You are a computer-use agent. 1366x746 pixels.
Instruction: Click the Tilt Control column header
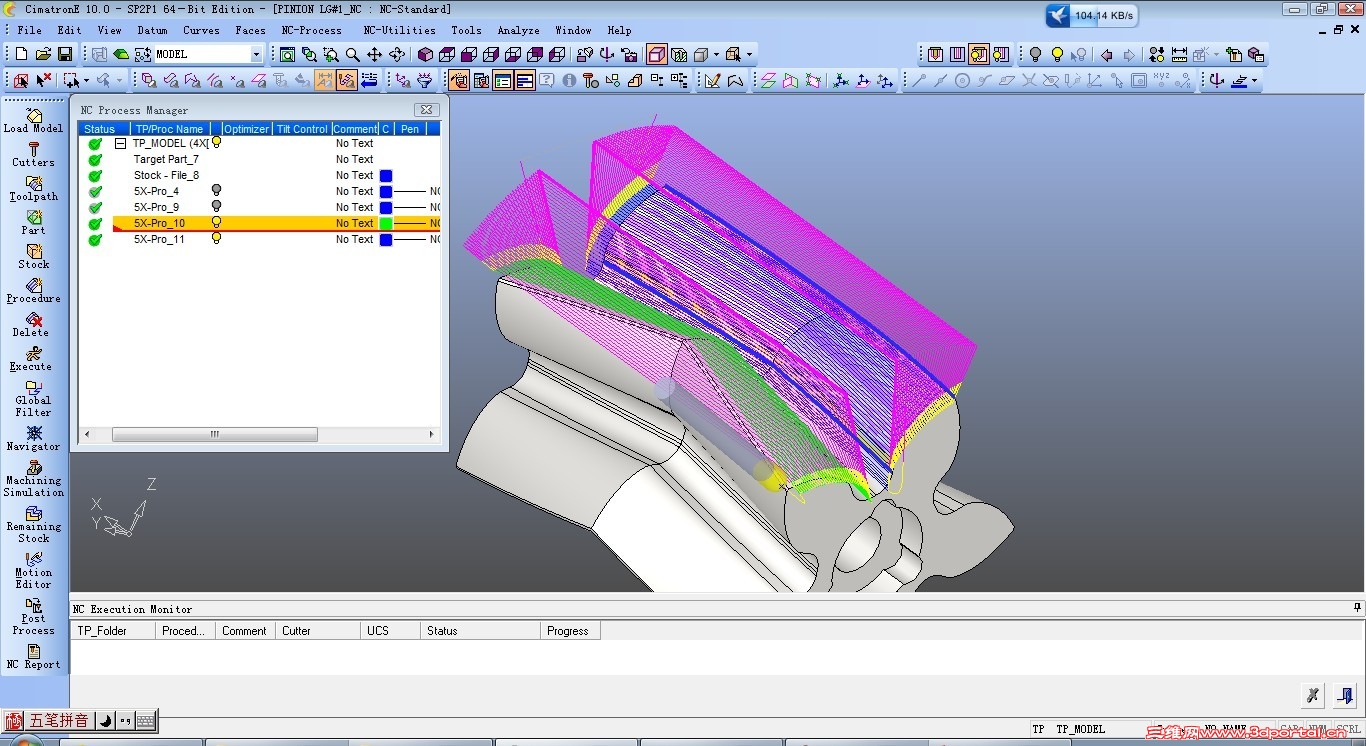point(302,129)
